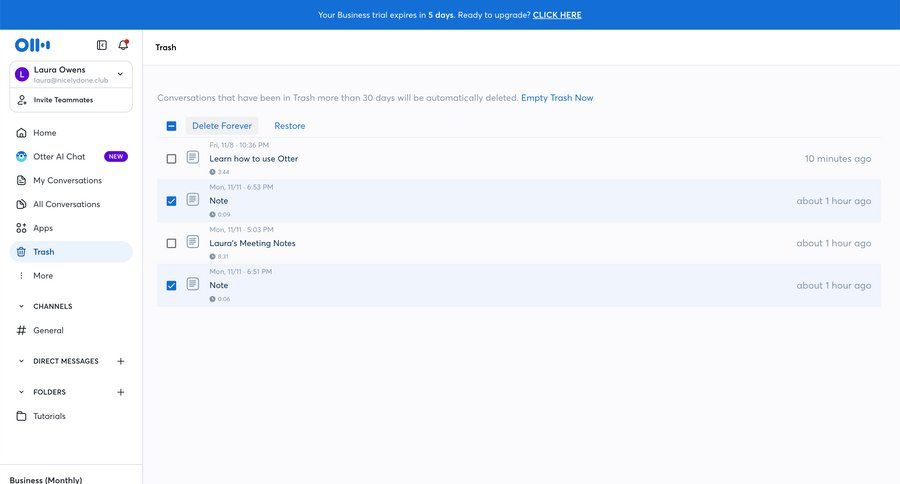Collapse the DIRECT MESSAGES section chevron
900x484 pixels.
[x=21, y=361]
